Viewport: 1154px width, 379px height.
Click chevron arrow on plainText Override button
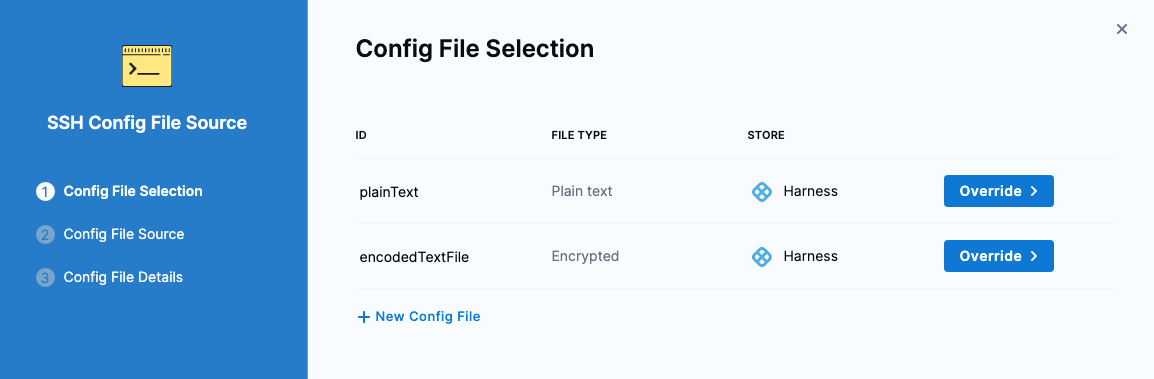(1034, 191)
